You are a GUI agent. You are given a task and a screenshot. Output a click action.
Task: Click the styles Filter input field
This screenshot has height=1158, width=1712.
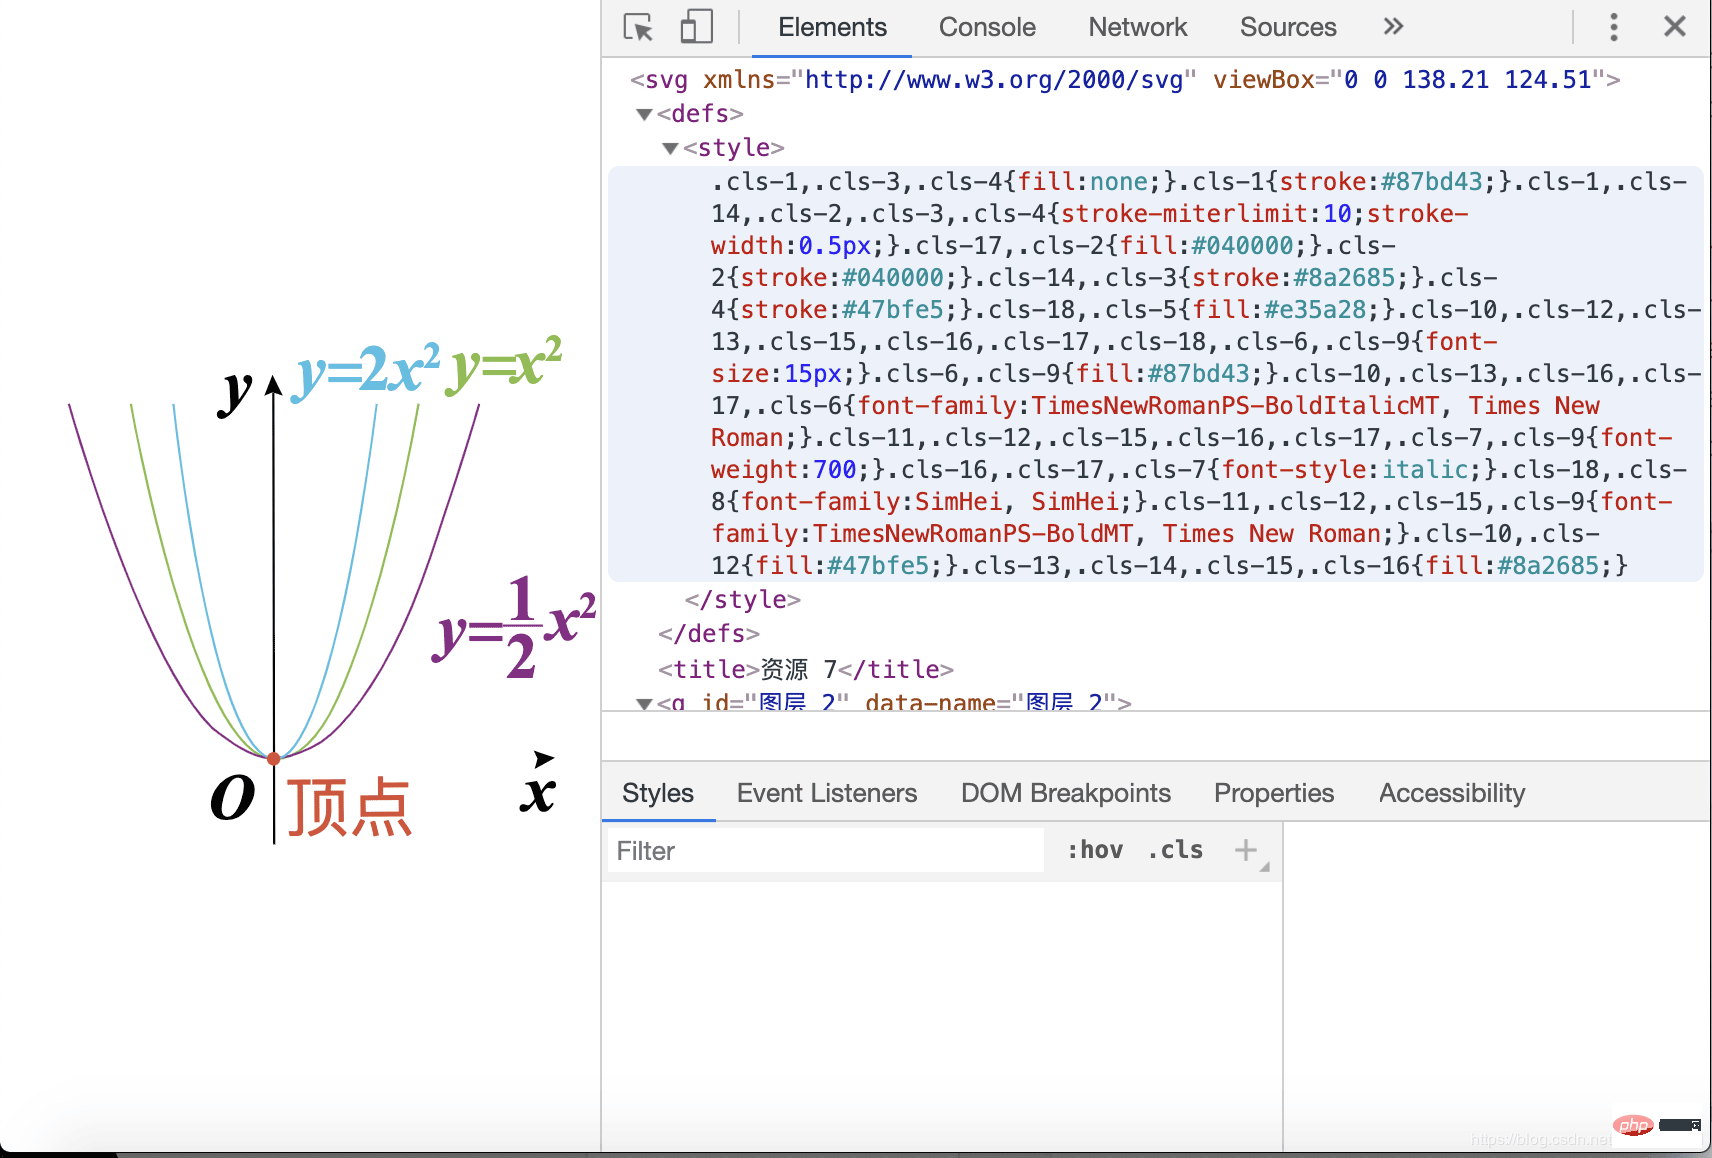[x=825, y=851]
